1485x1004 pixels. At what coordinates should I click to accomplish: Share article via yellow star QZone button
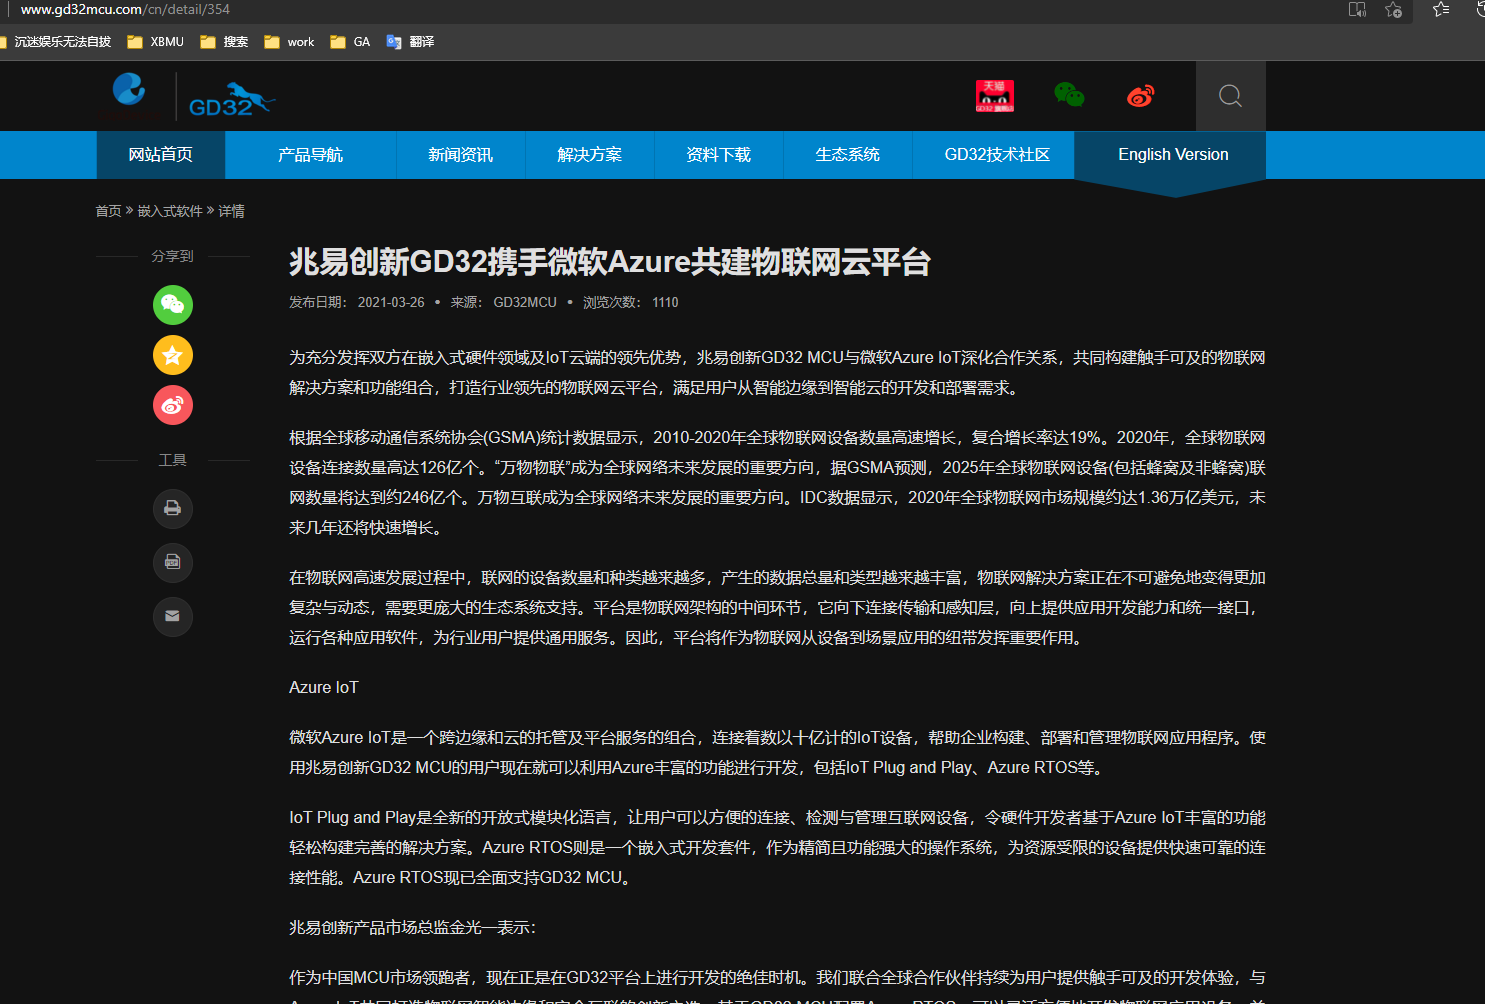coord(173,355)
